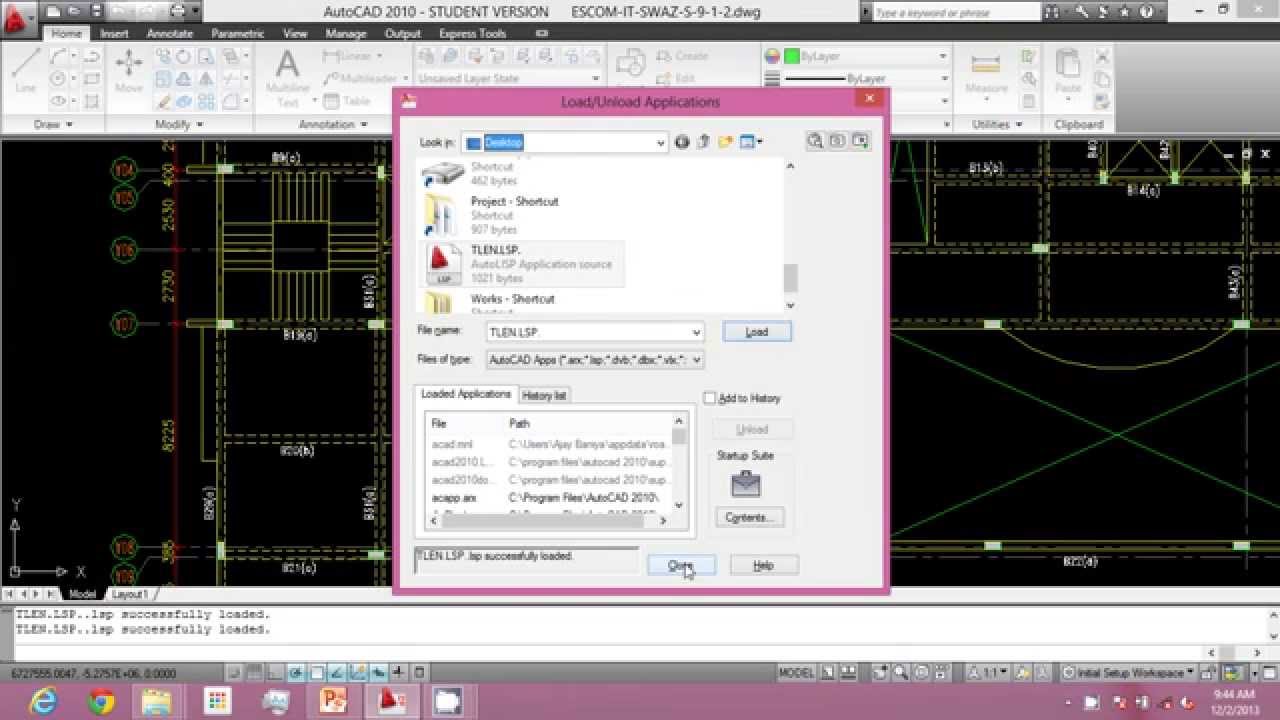Open the Insert ribbon tab

coord(114,33)
